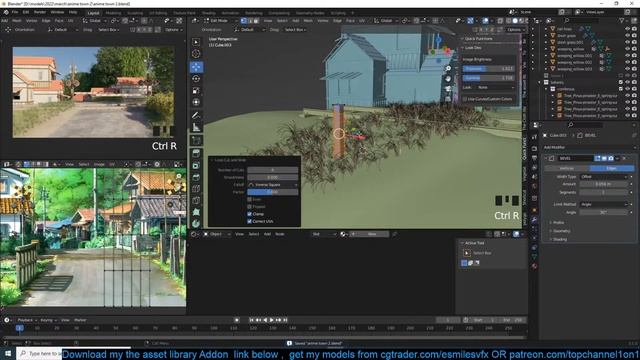Viewport: 640px width, 360px height.
Task: Adjust the Exposure slider in Image Brightness
Action: [488, 69]
